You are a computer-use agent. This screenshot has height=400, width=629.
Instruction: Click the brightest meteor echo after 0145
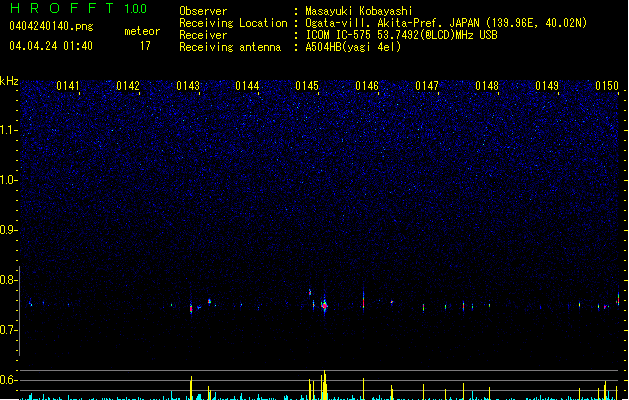(325, 306)
